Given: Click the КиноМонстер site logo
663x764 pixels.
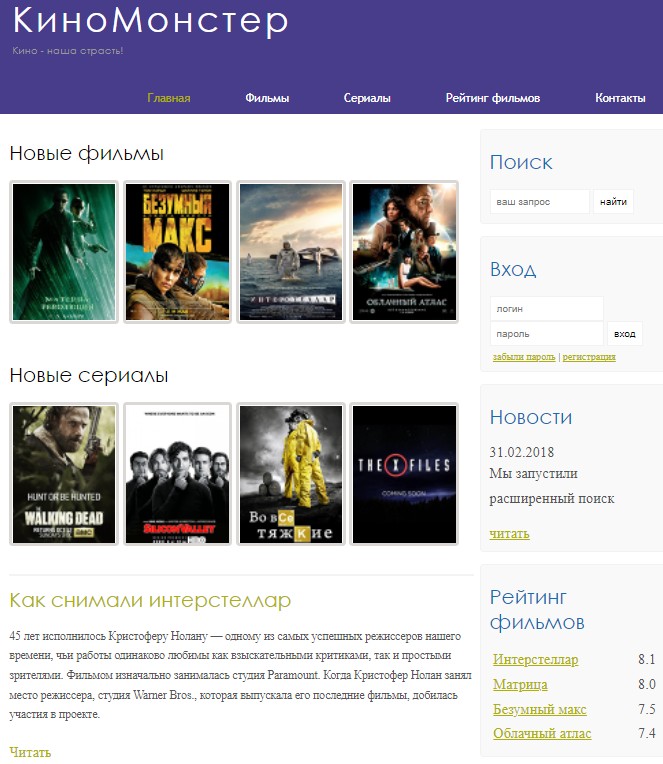Looking at the screenshot, I should [150, 21].
